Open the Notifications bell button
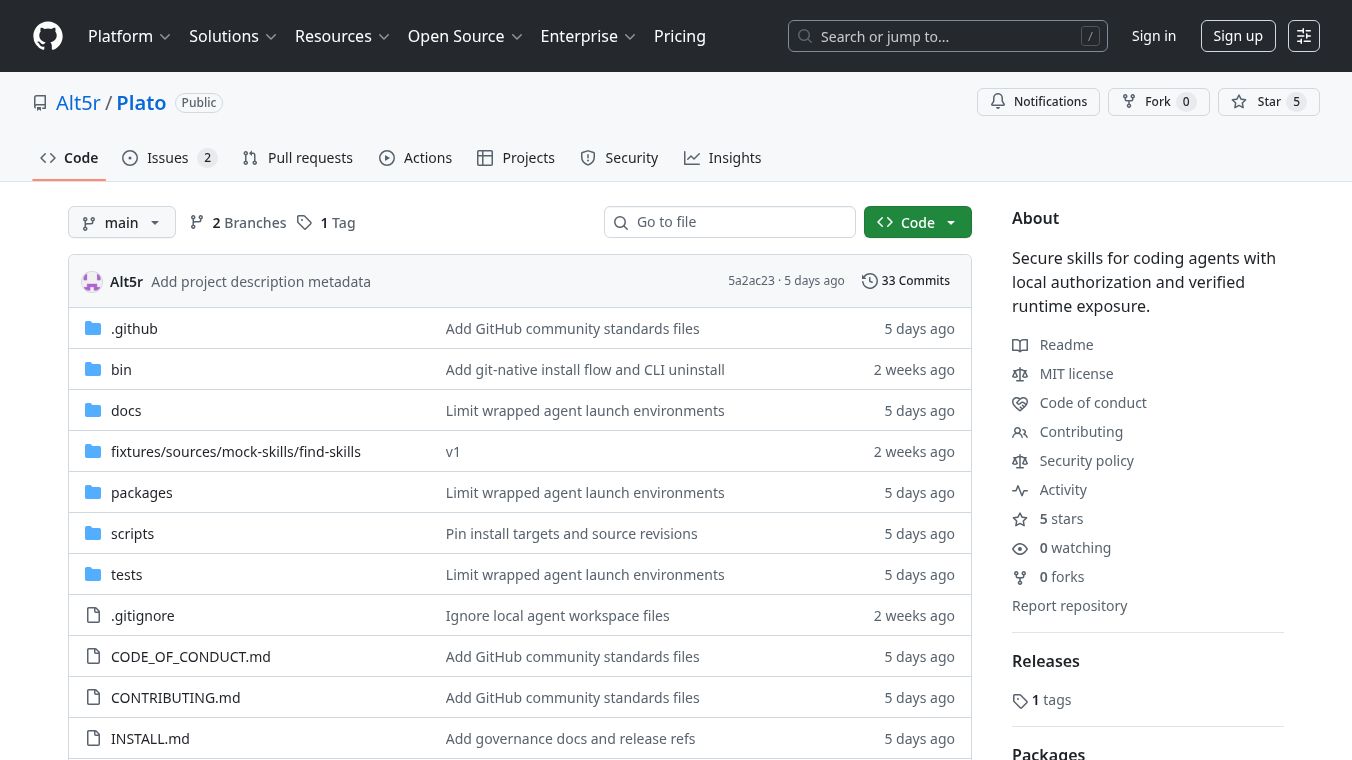The height and width of the screenshot is (760, 1352). coord(1038,102)
